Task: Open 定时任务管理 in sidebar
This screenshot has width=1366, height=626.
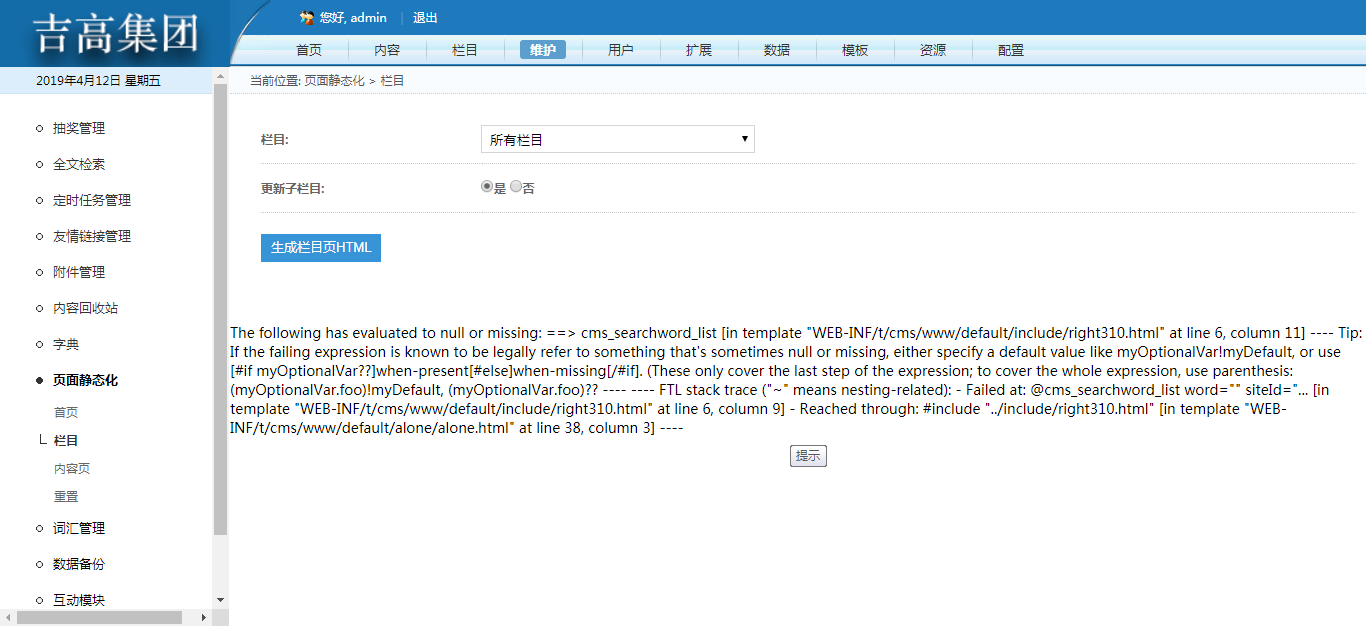Action: pos(92,200)
